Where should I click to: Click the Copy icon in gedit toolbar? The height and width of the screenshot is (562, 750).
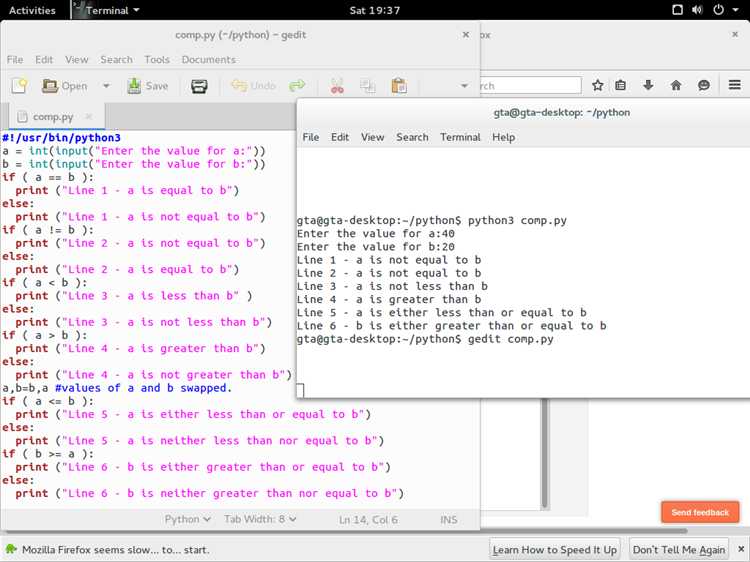(x=367, y=86)
